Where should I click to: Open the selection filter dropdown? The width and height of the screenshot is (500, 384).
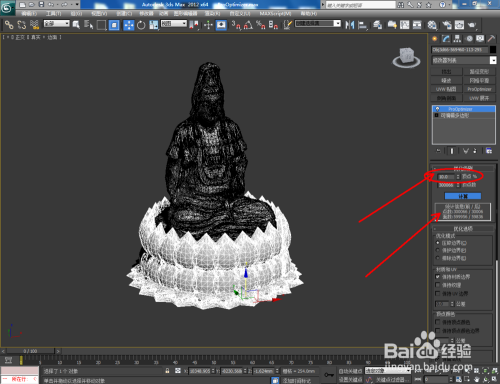(57, 24)
